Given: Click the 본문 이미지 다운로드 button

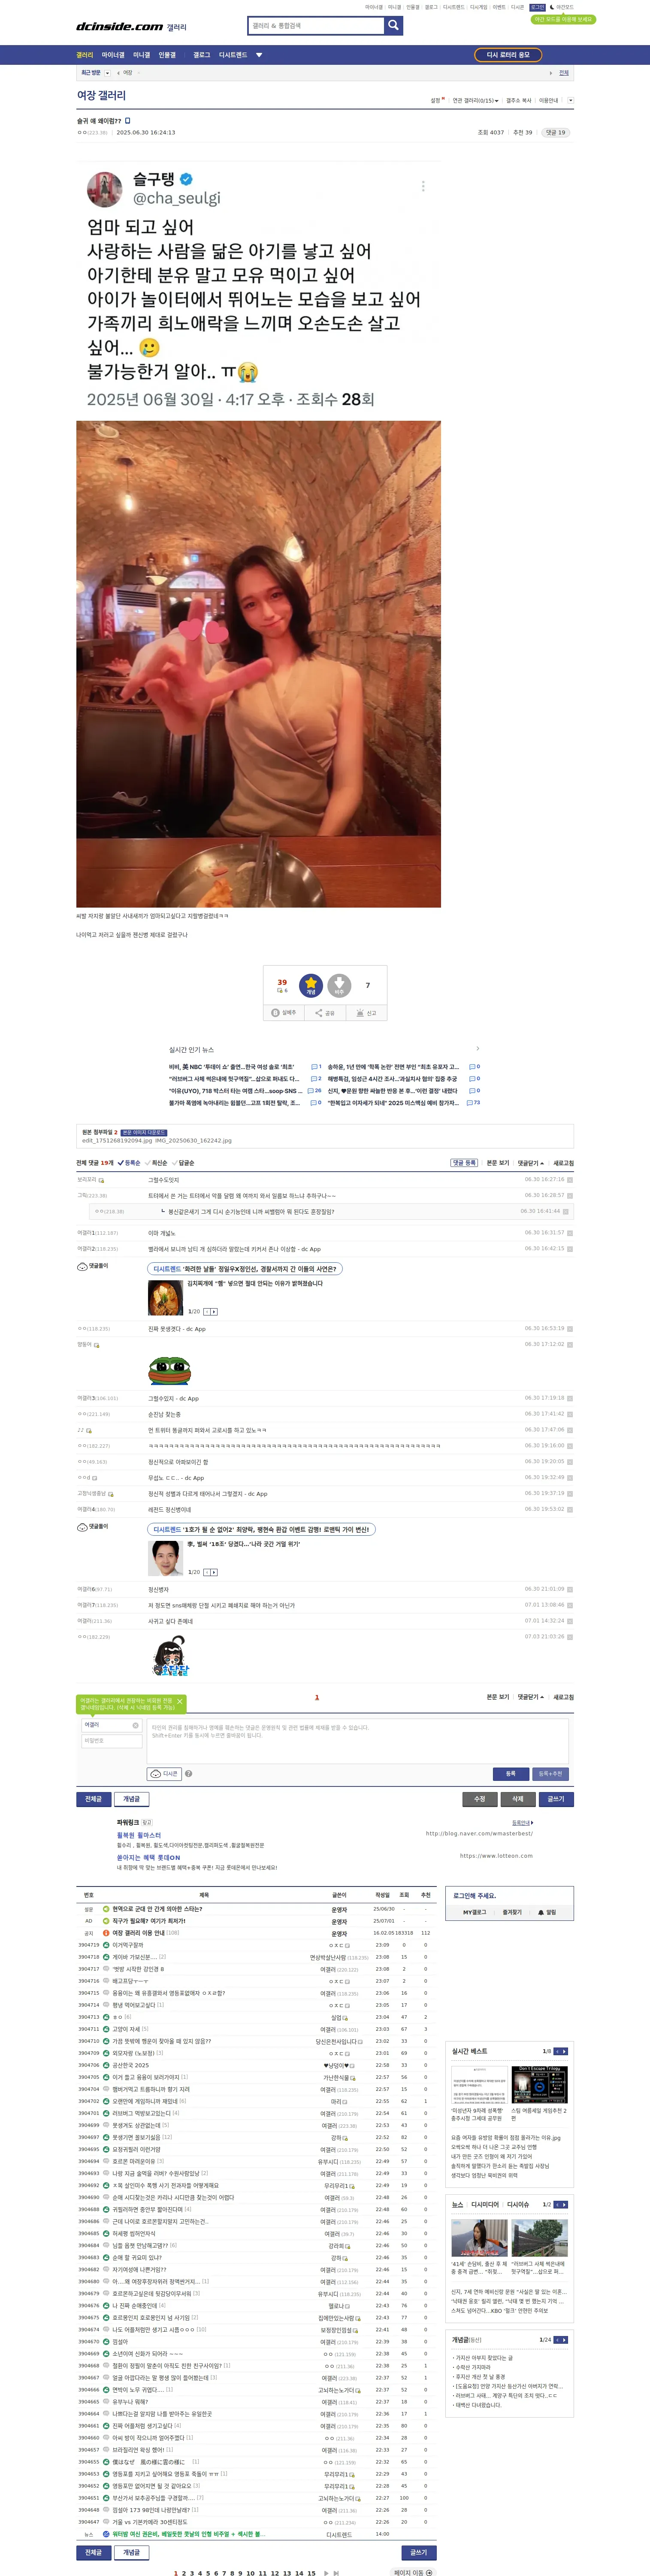Looking at the screenshot, I should click(x=144, y=1133).
